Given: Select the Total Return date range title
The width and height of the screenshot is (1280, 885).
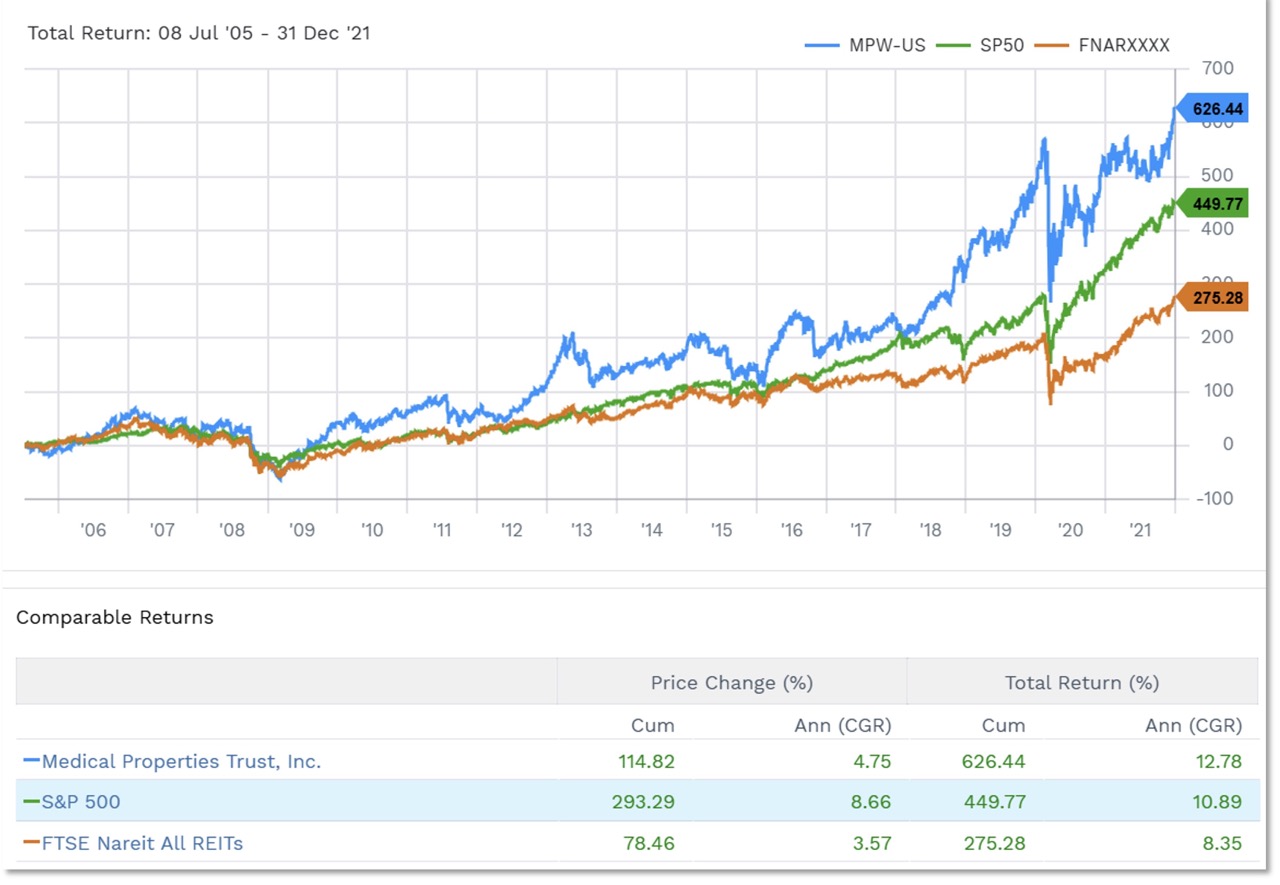Looking at the screenshot, I should (x=199, y=33).
